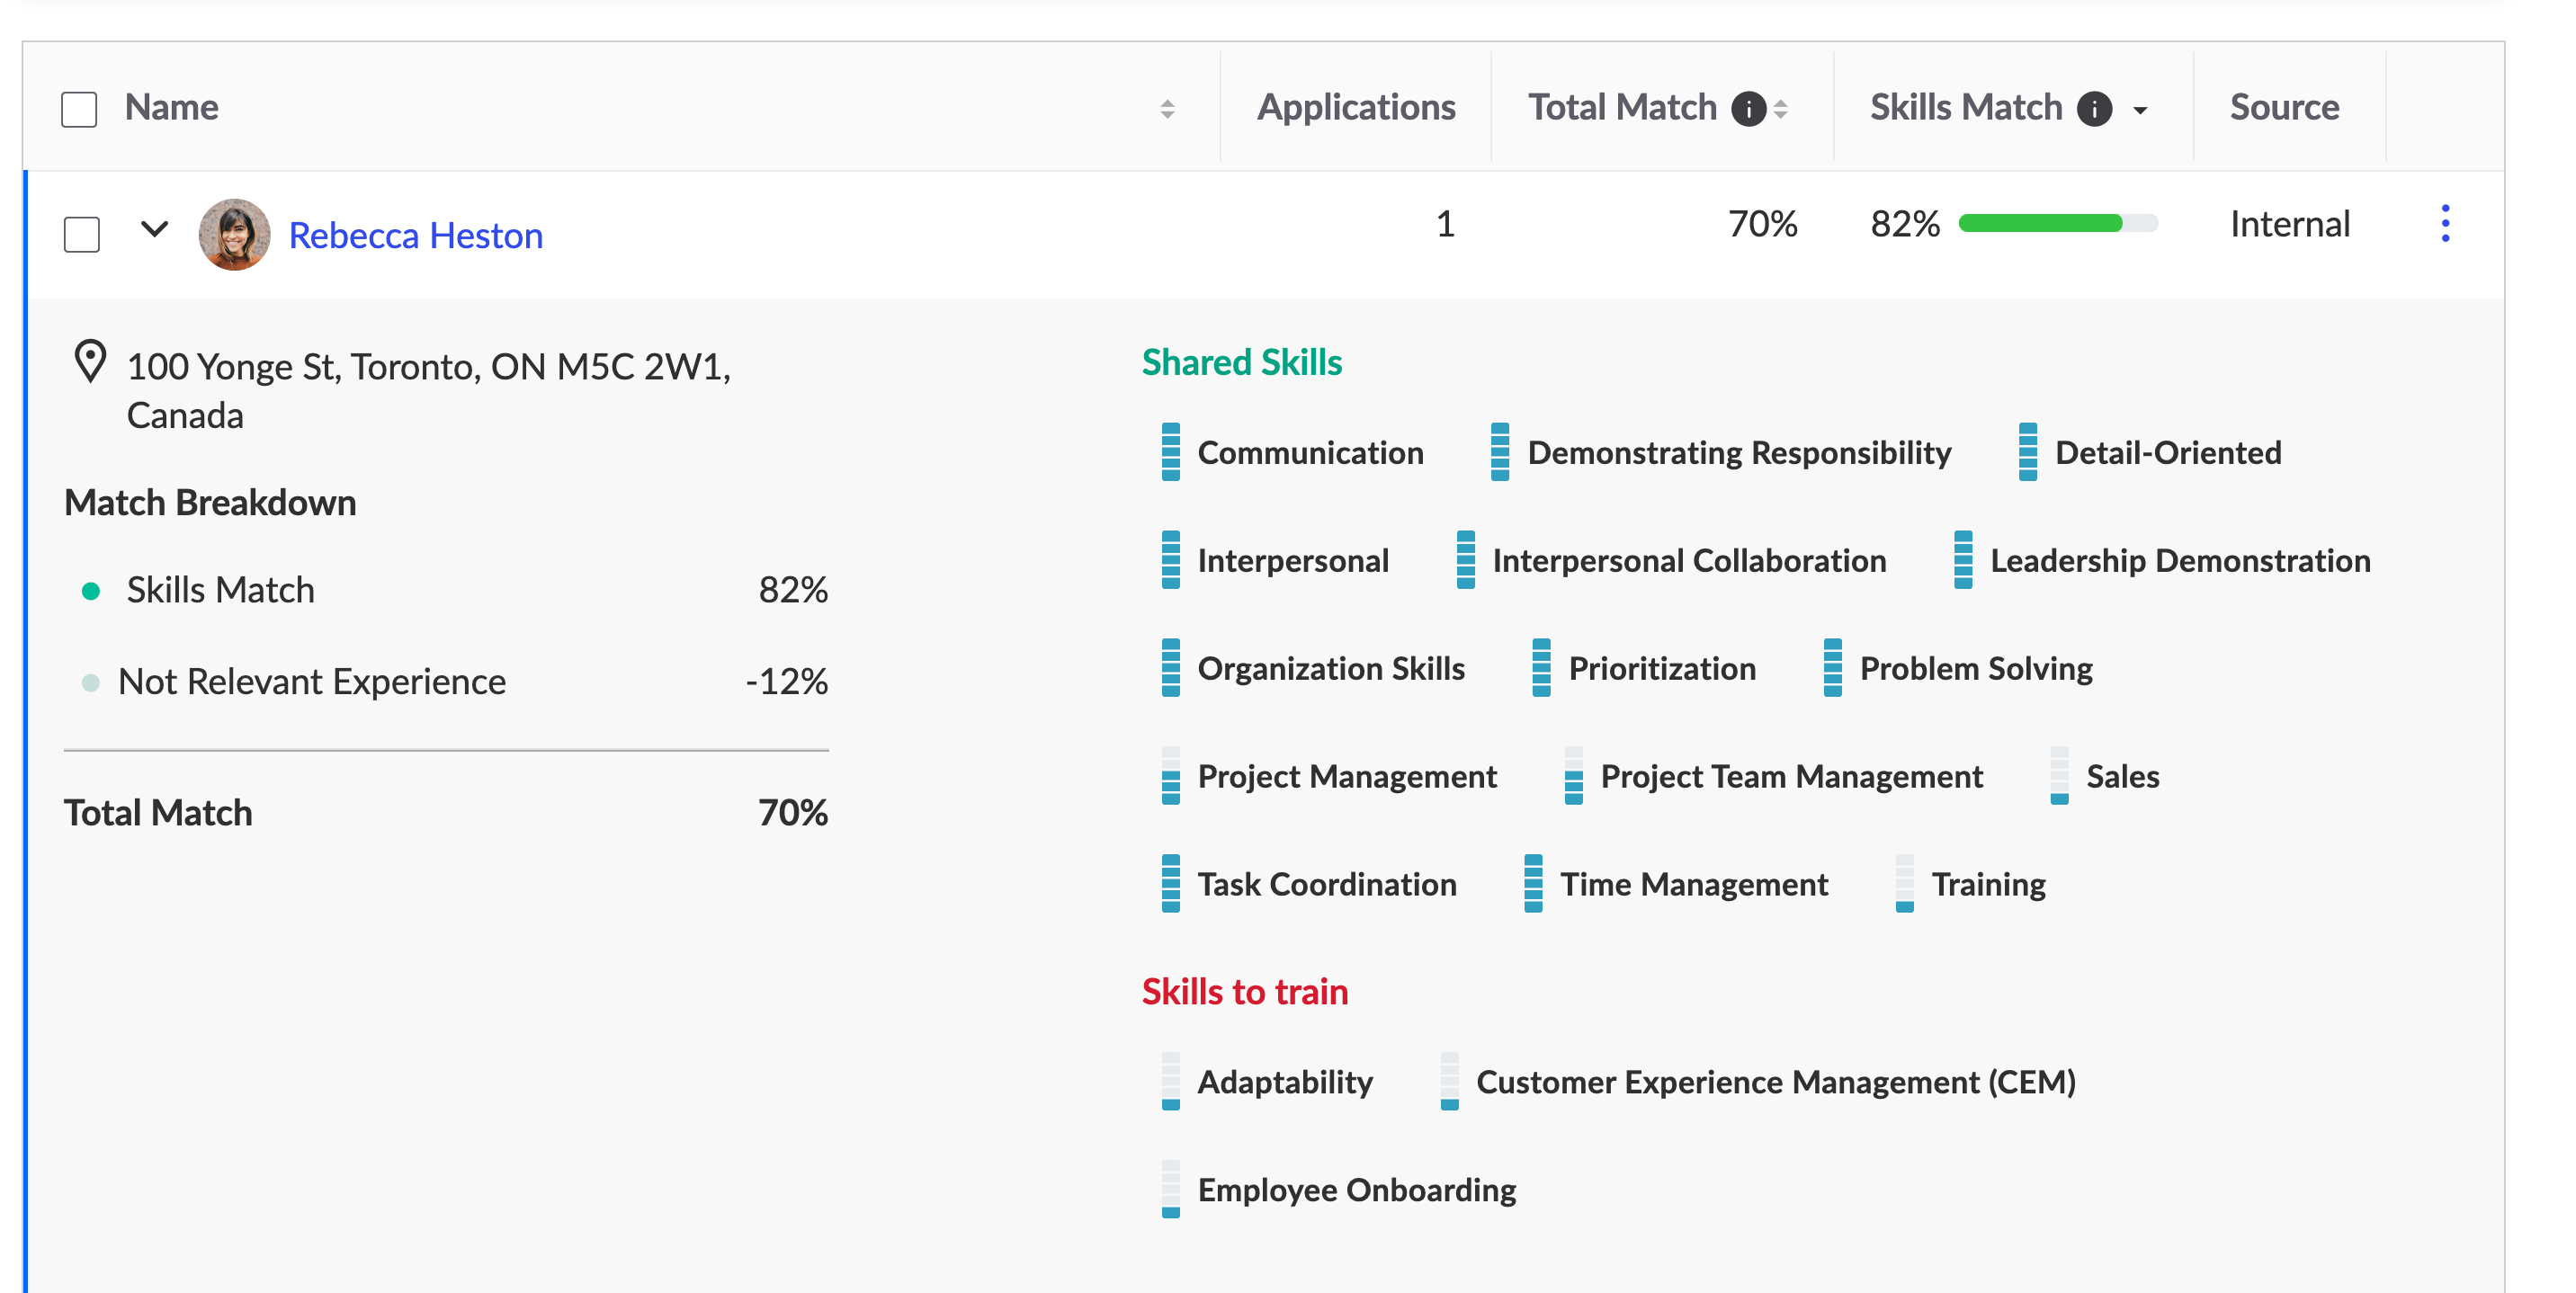
Task: Show Skills Match info tooltip icon
Action: pyautogui.click(x=2094, y=109)
